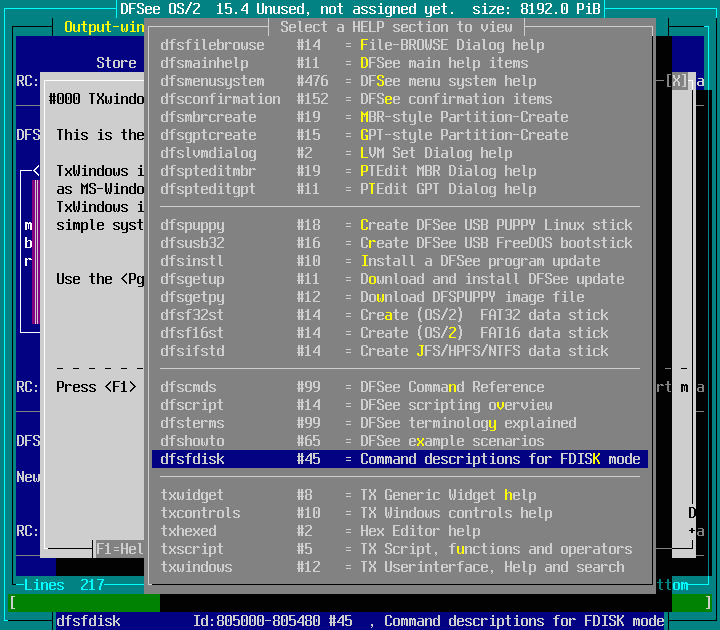This screenshot has width=720, height=630.
Task: Select Create DFSee USB FreeDOS bootstick
Action: 400,243
